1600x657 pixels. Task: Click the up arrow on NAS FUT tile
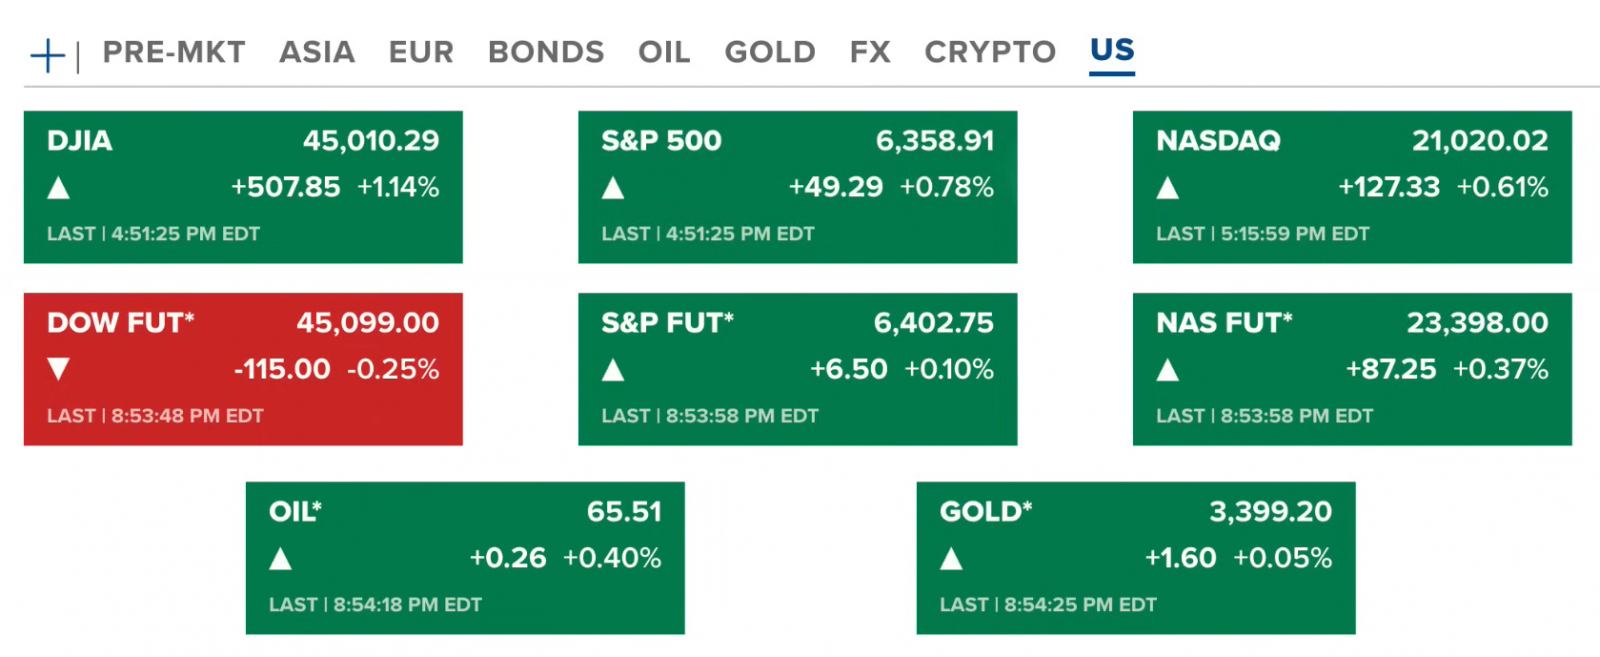(1168, 369)
